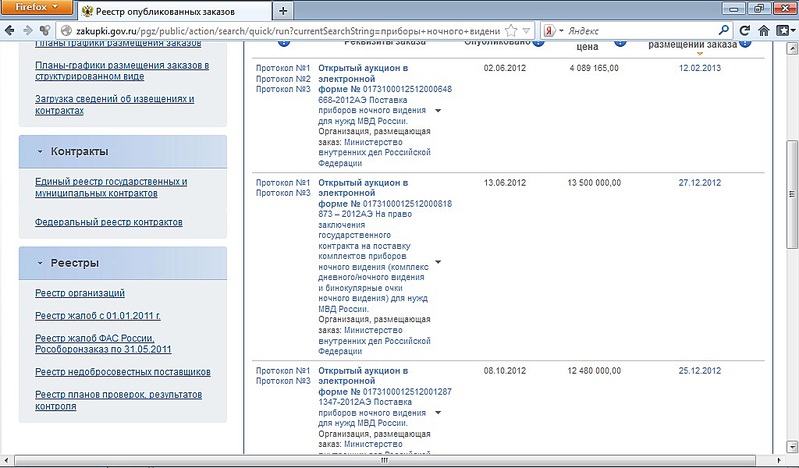The width and height of the screenshot is (799, 468).
Task: Click the horizontal scrollbar thumb
Action: click(x=385, y=460)
